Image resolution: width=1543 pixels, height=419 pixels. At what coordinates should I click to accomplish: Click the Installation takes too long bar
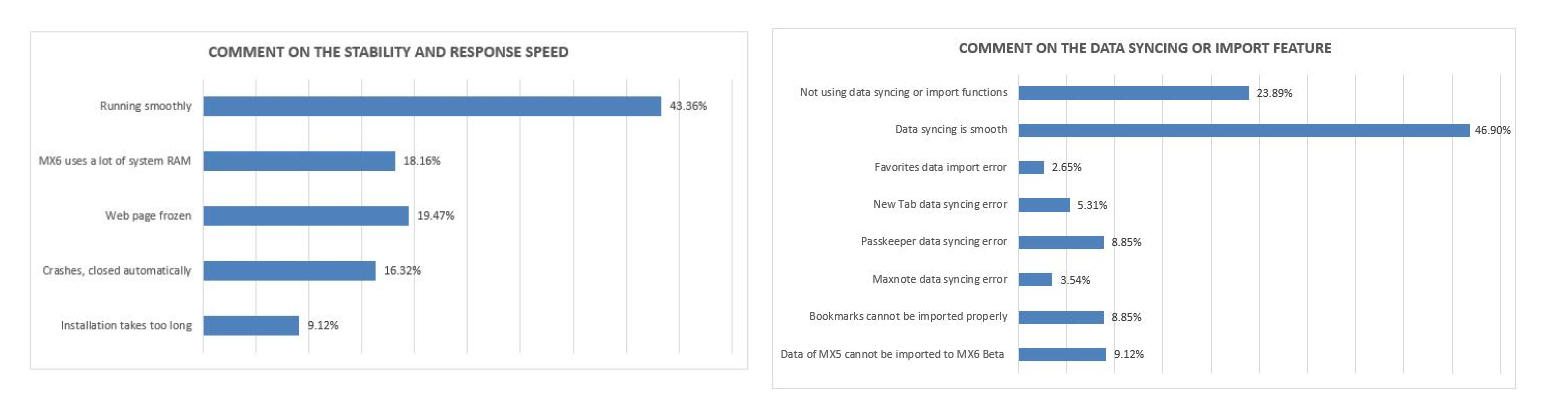click(251, 326)
